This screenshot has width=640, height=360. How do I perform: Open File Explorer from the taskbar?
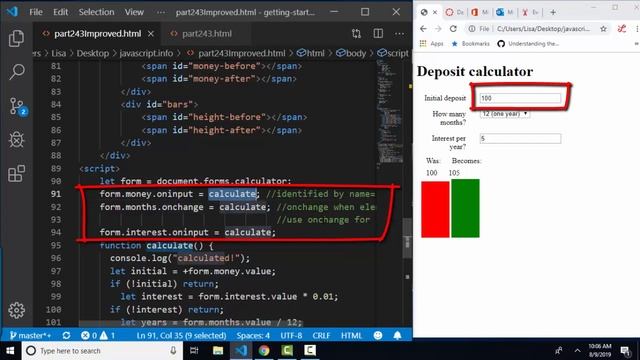click(x=218, y=351)
